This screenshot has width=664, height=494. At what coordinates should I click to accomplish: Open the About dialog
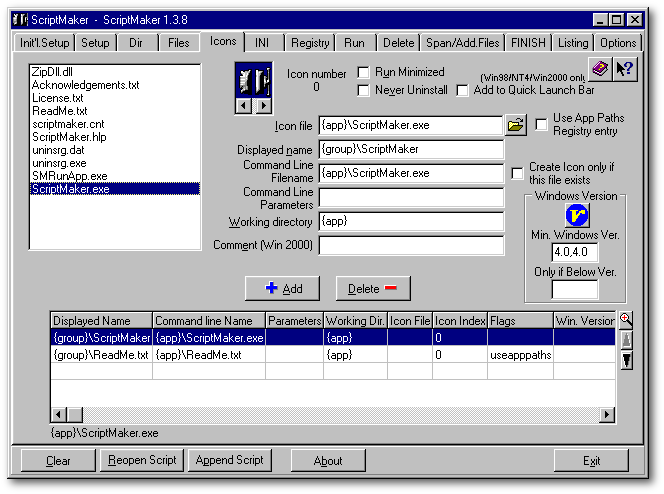(328, 461)
